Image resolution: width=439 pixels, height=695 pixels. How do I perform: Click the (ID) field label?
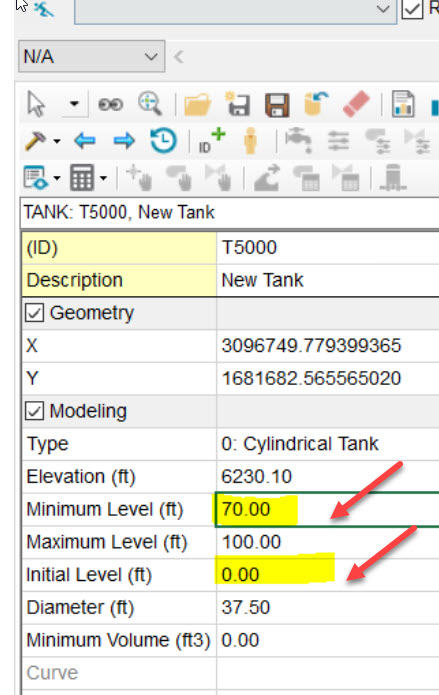(x=42, y=248)
